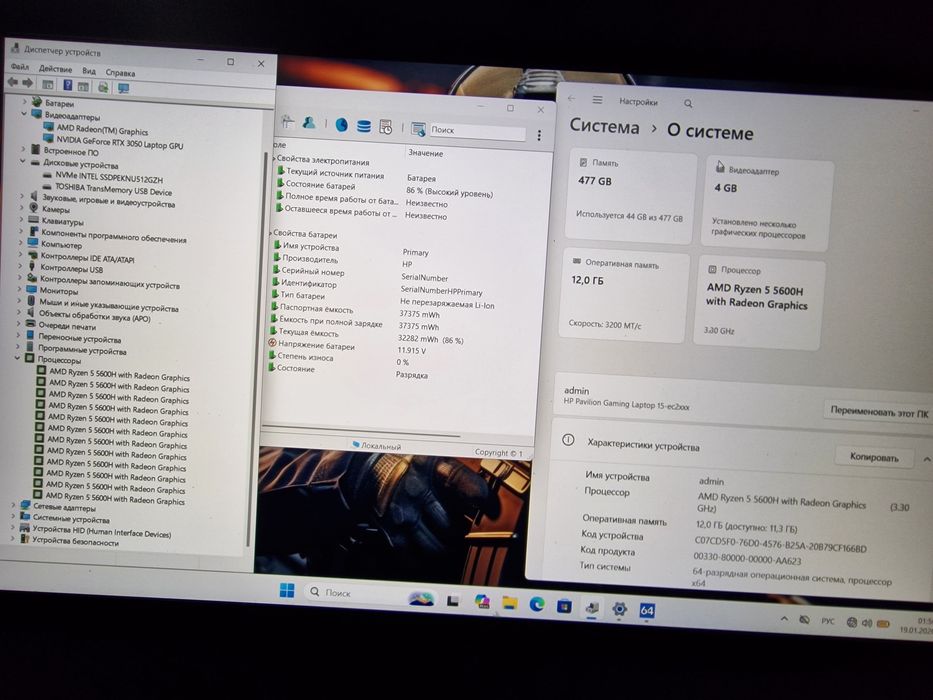The width and height of the screenshot is (933, 700).
Task: Open the Файл menu
Action: pyautogui.click(x=20, y=67)
